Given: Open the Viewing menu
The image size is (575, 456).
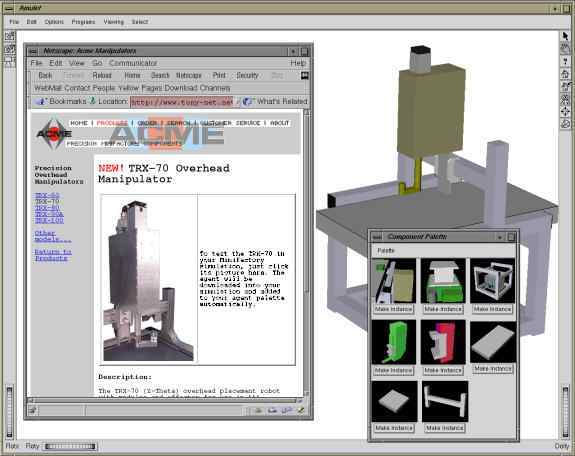Looking at the screenshot, I should point(114,22).
